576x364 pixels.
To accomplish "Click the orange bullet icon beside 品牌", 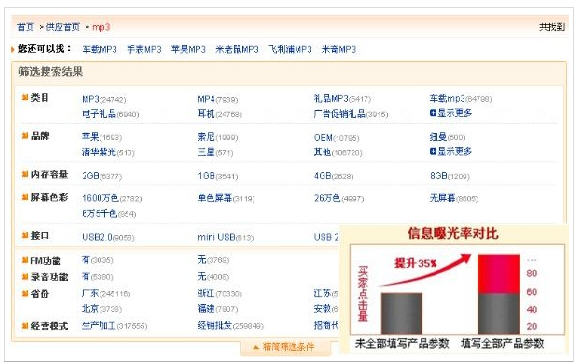I will [25, 136].
